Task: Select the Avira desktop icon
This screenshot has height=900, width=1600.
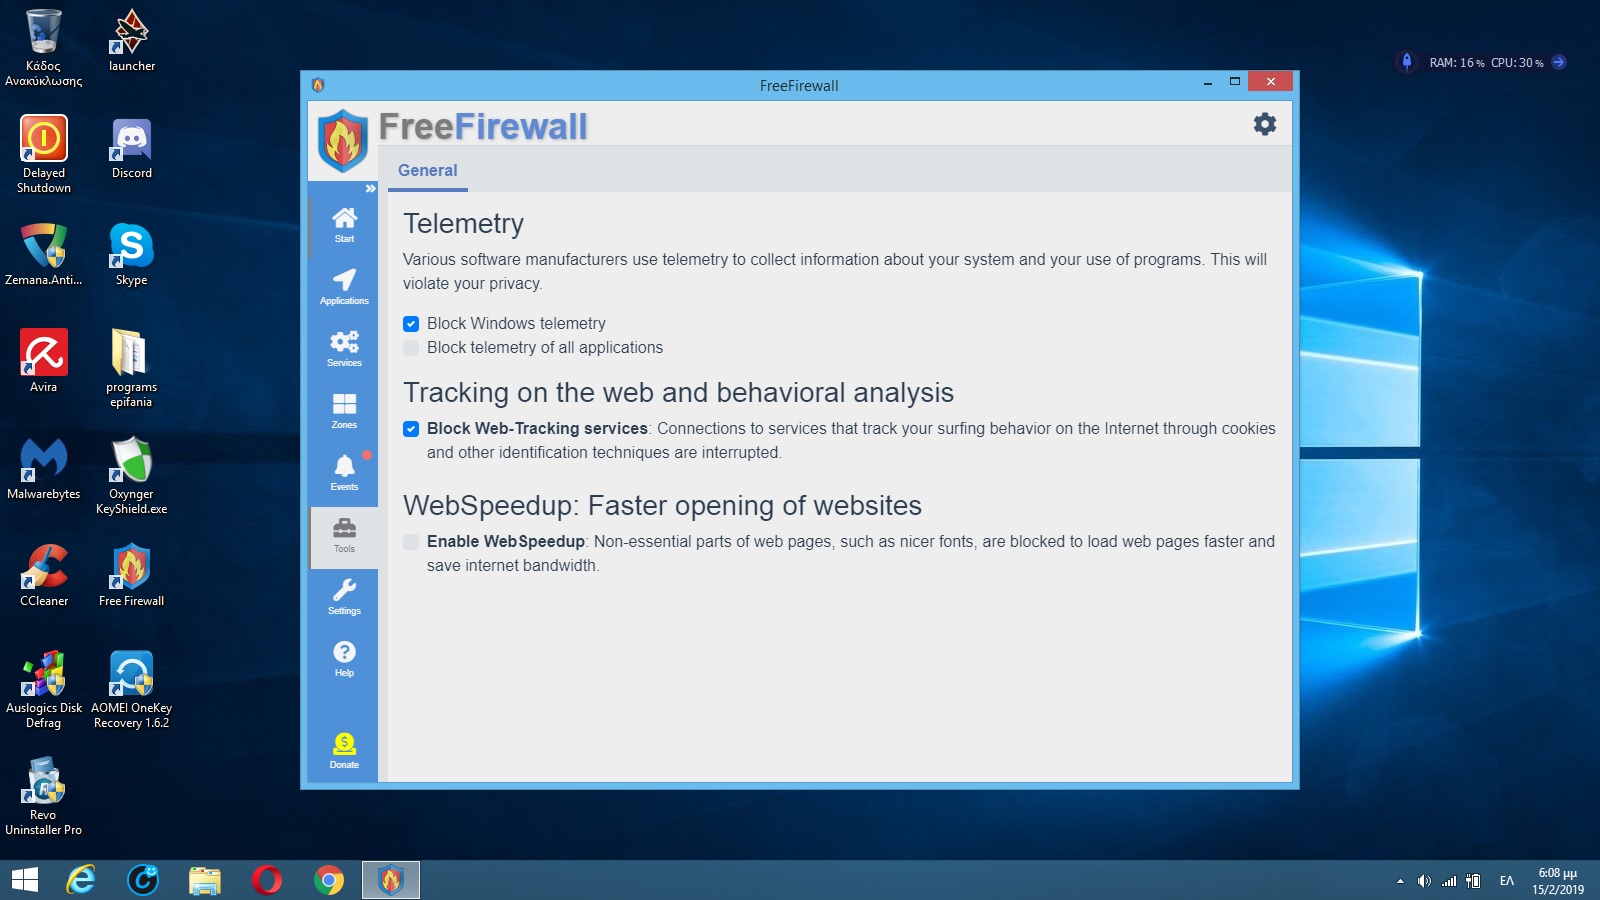Action: (44, 361)
